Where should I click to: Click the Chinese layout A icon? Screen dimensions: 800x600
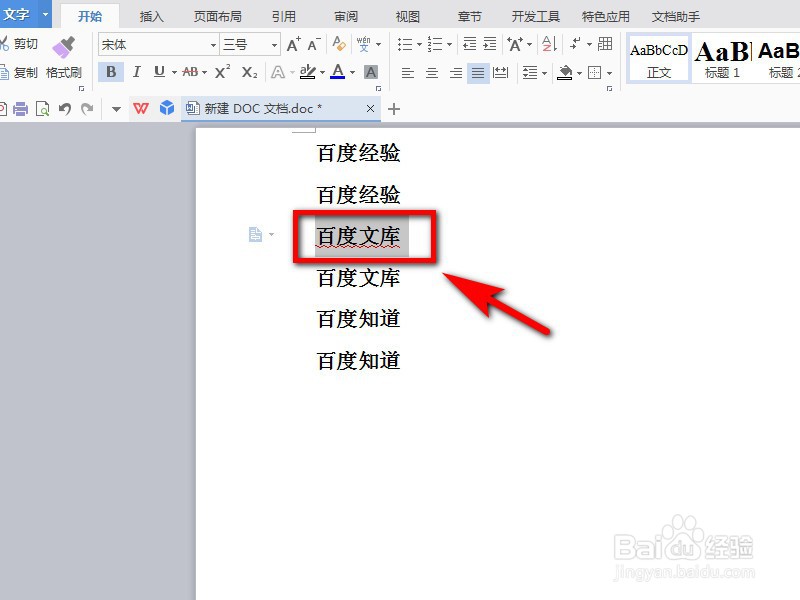[x=514, y=44]
